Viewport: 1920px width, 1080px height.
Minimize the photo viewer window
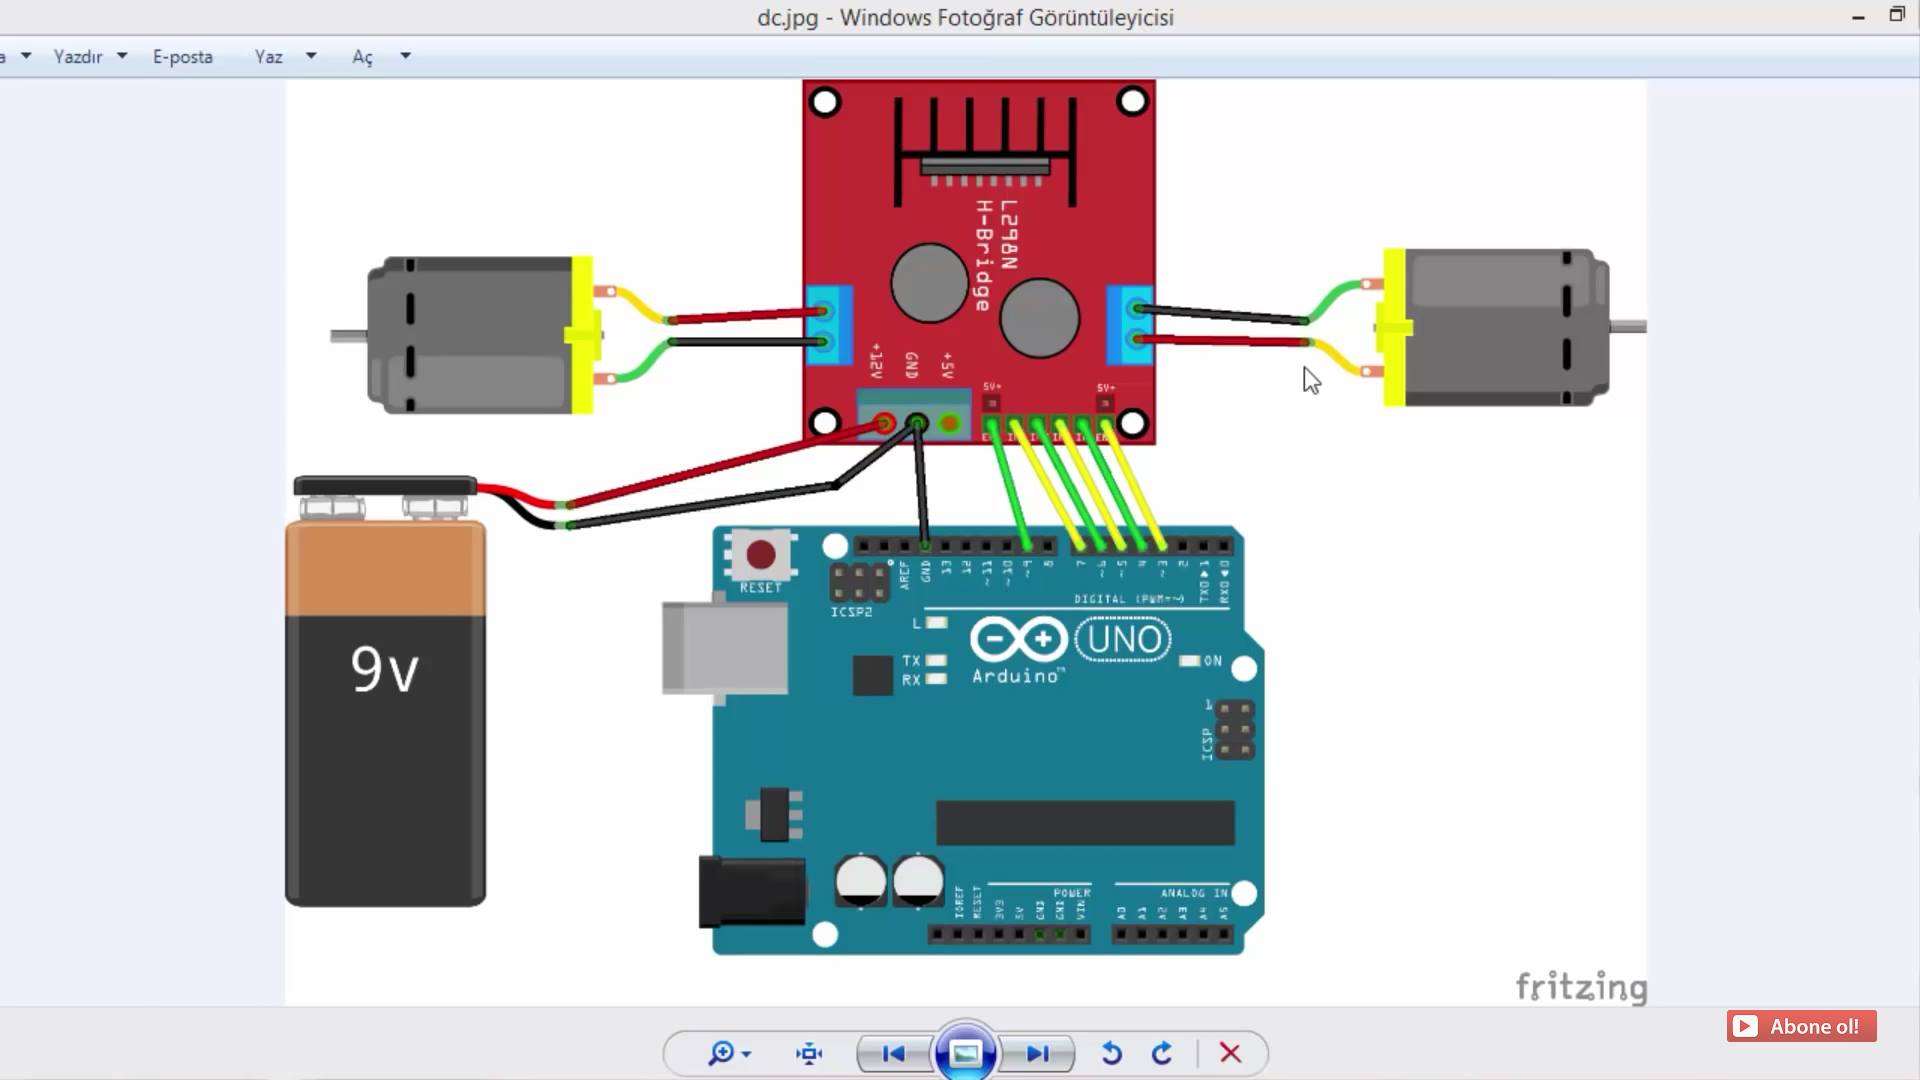pos(1858,17)
